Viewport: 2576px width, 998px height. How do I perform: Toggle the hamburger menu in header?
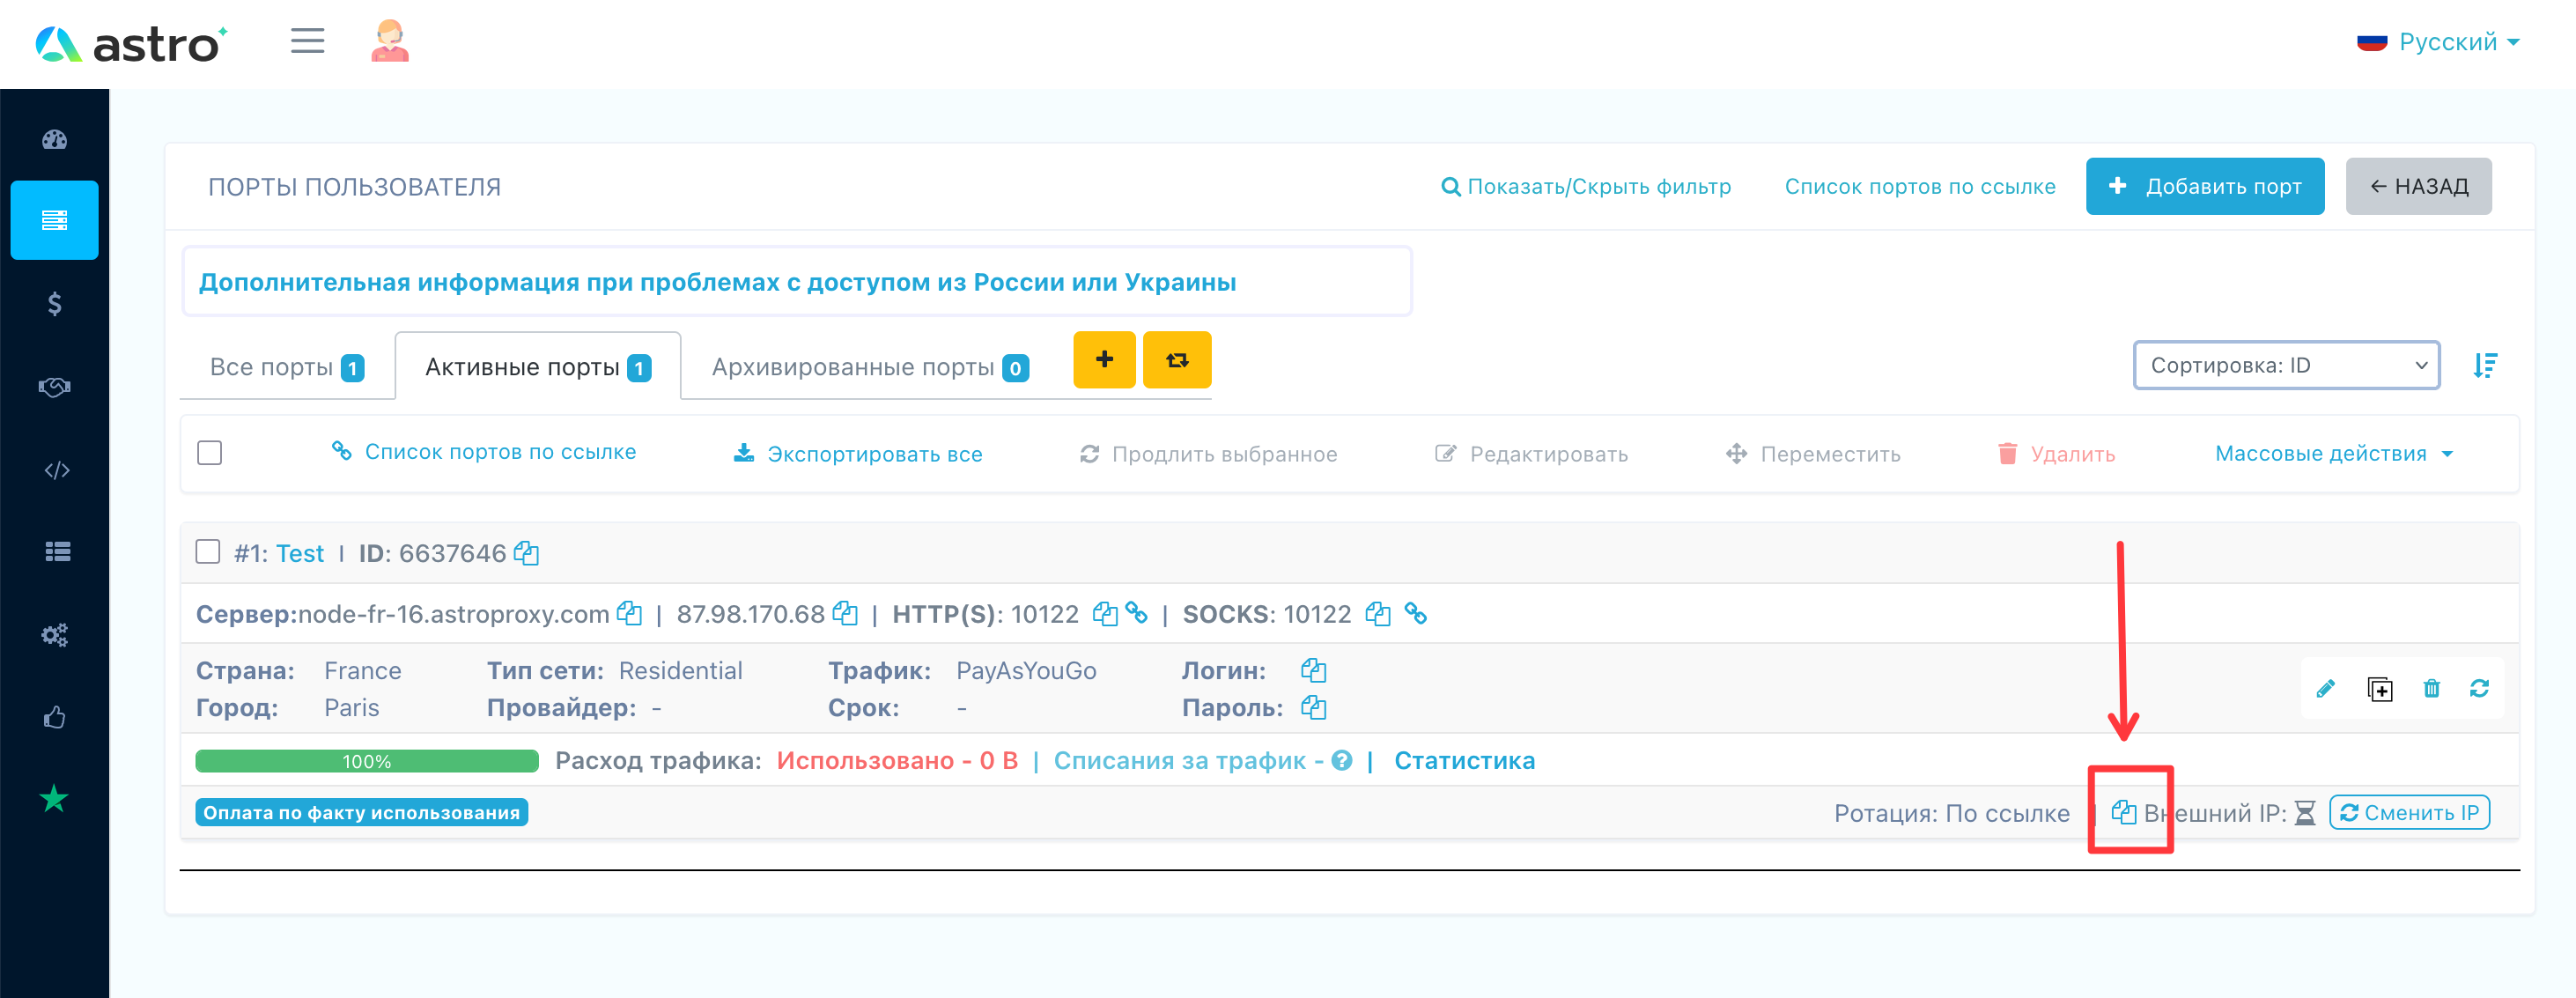click(308, 41)
